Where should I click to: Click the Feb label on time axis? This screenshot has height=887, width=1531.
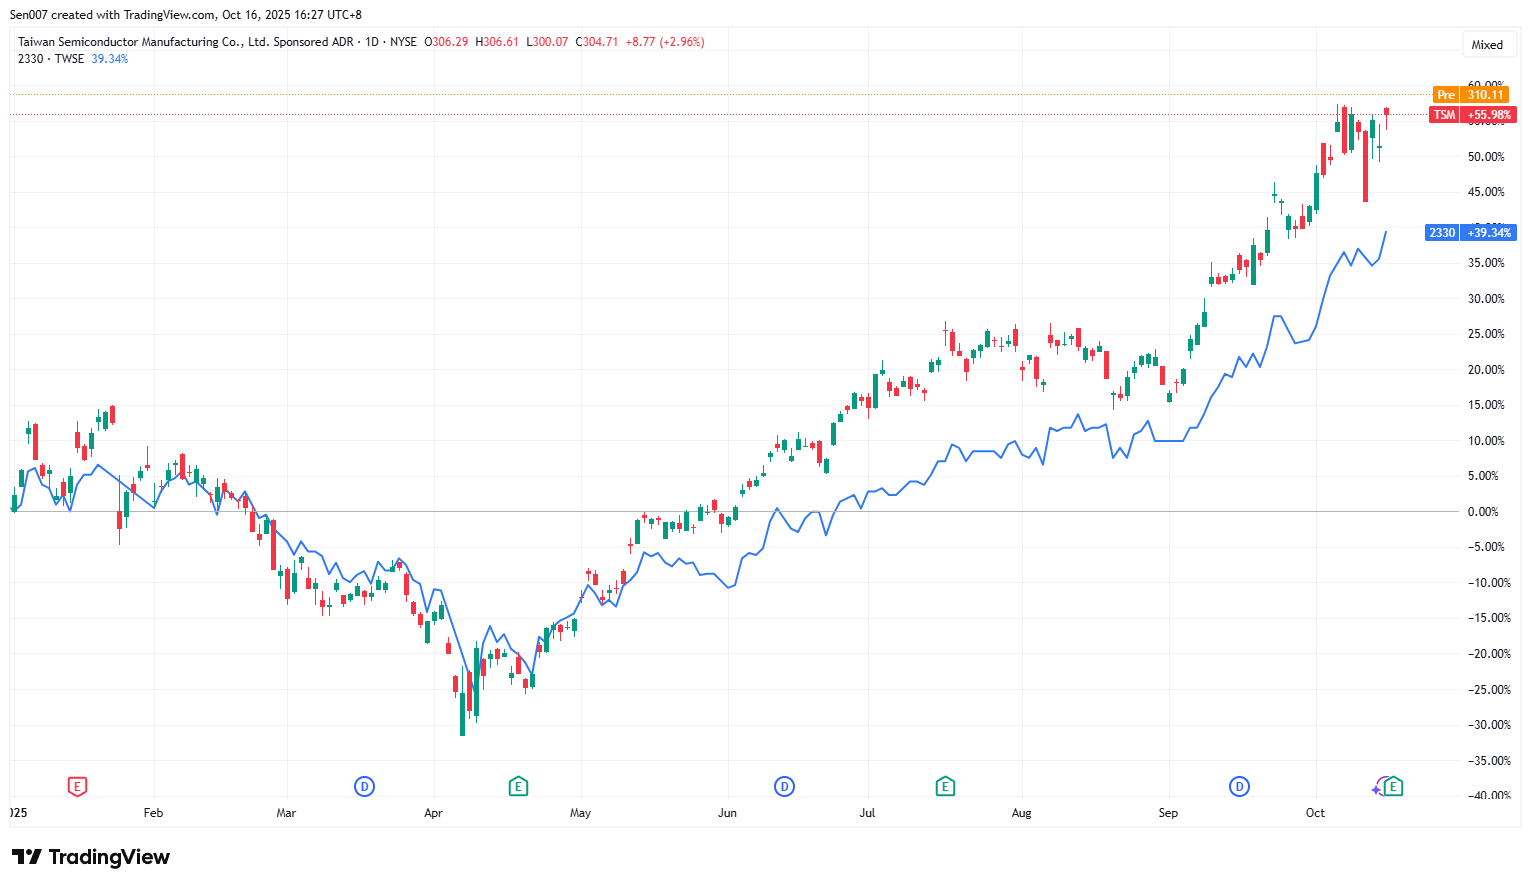tap(153, 813)
